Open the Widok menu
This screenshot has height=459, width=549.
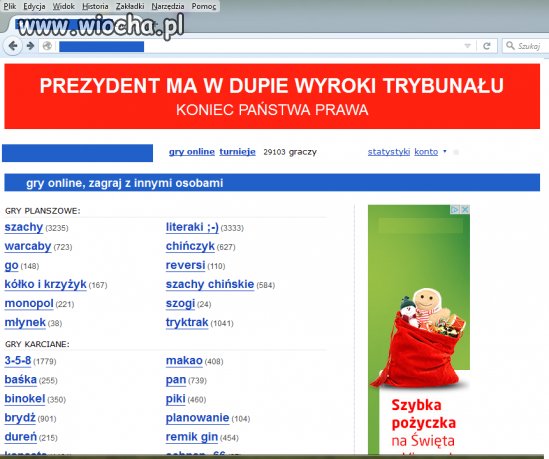point(63,6)
